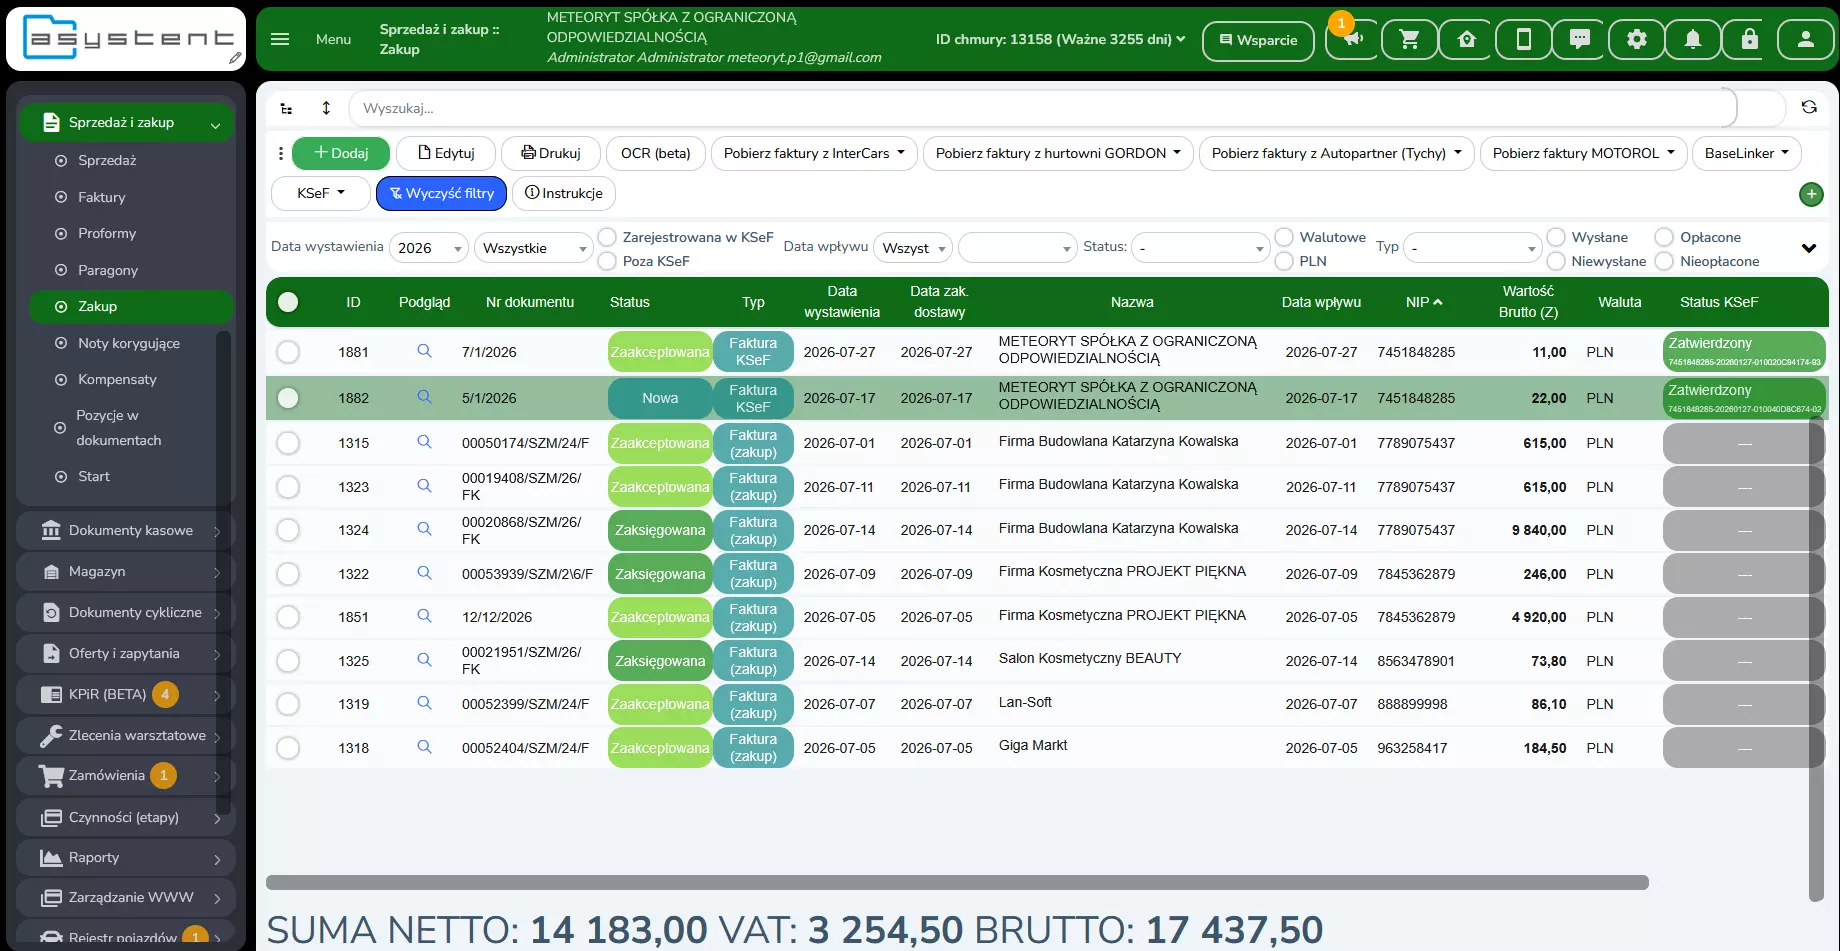Select the Opłacone radio button
The height and width of the screenshot is (951, 1840).
tap(1664, 237)
